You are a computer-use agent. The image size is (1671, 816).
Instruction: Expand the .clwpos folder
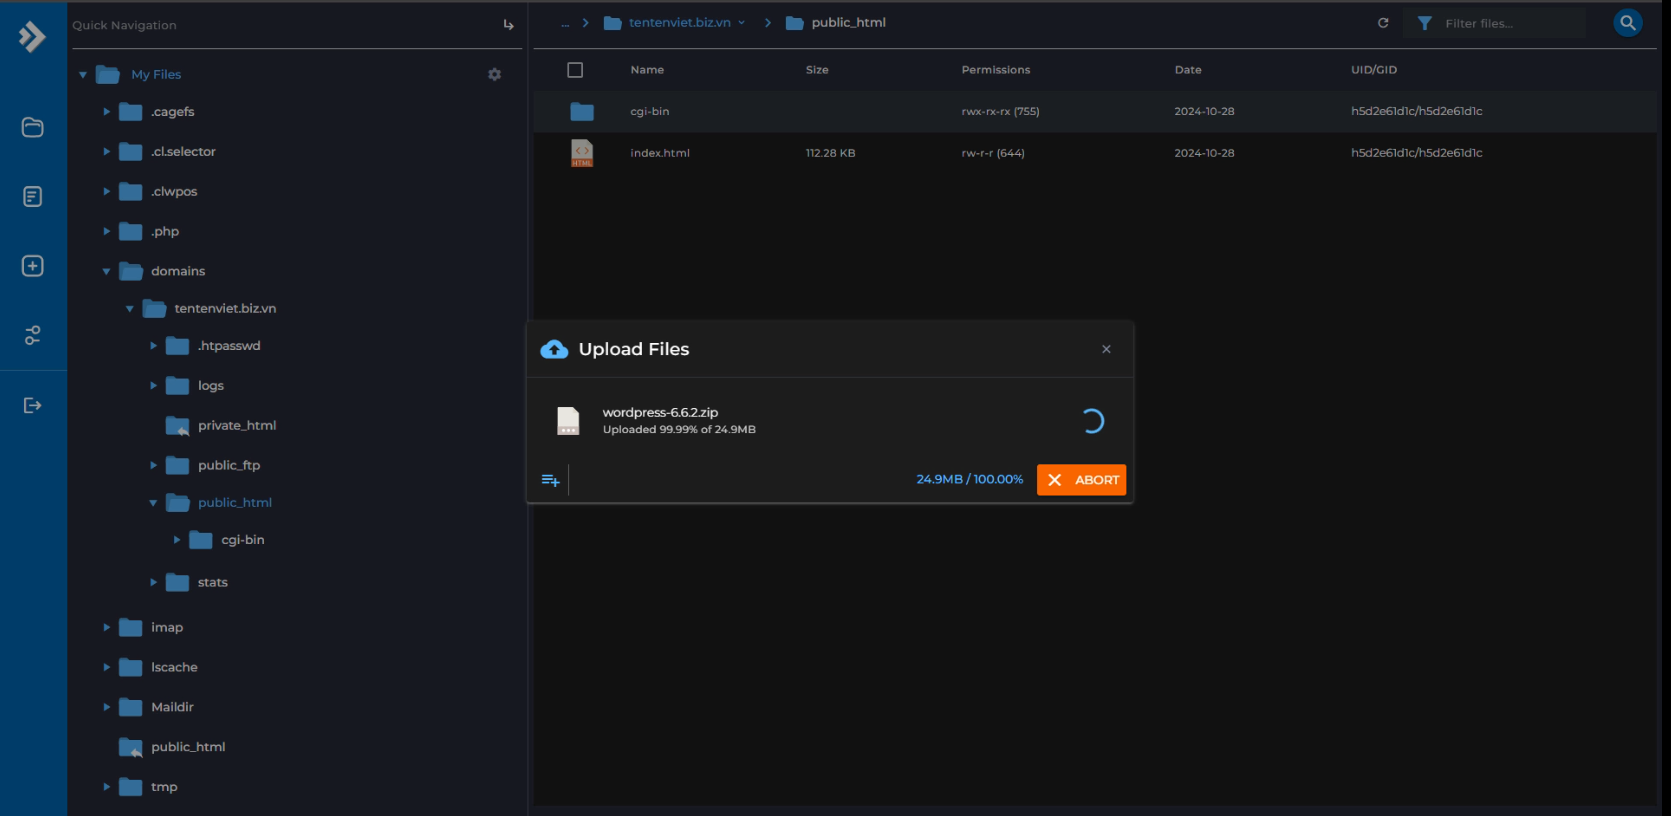coord(106,192)
